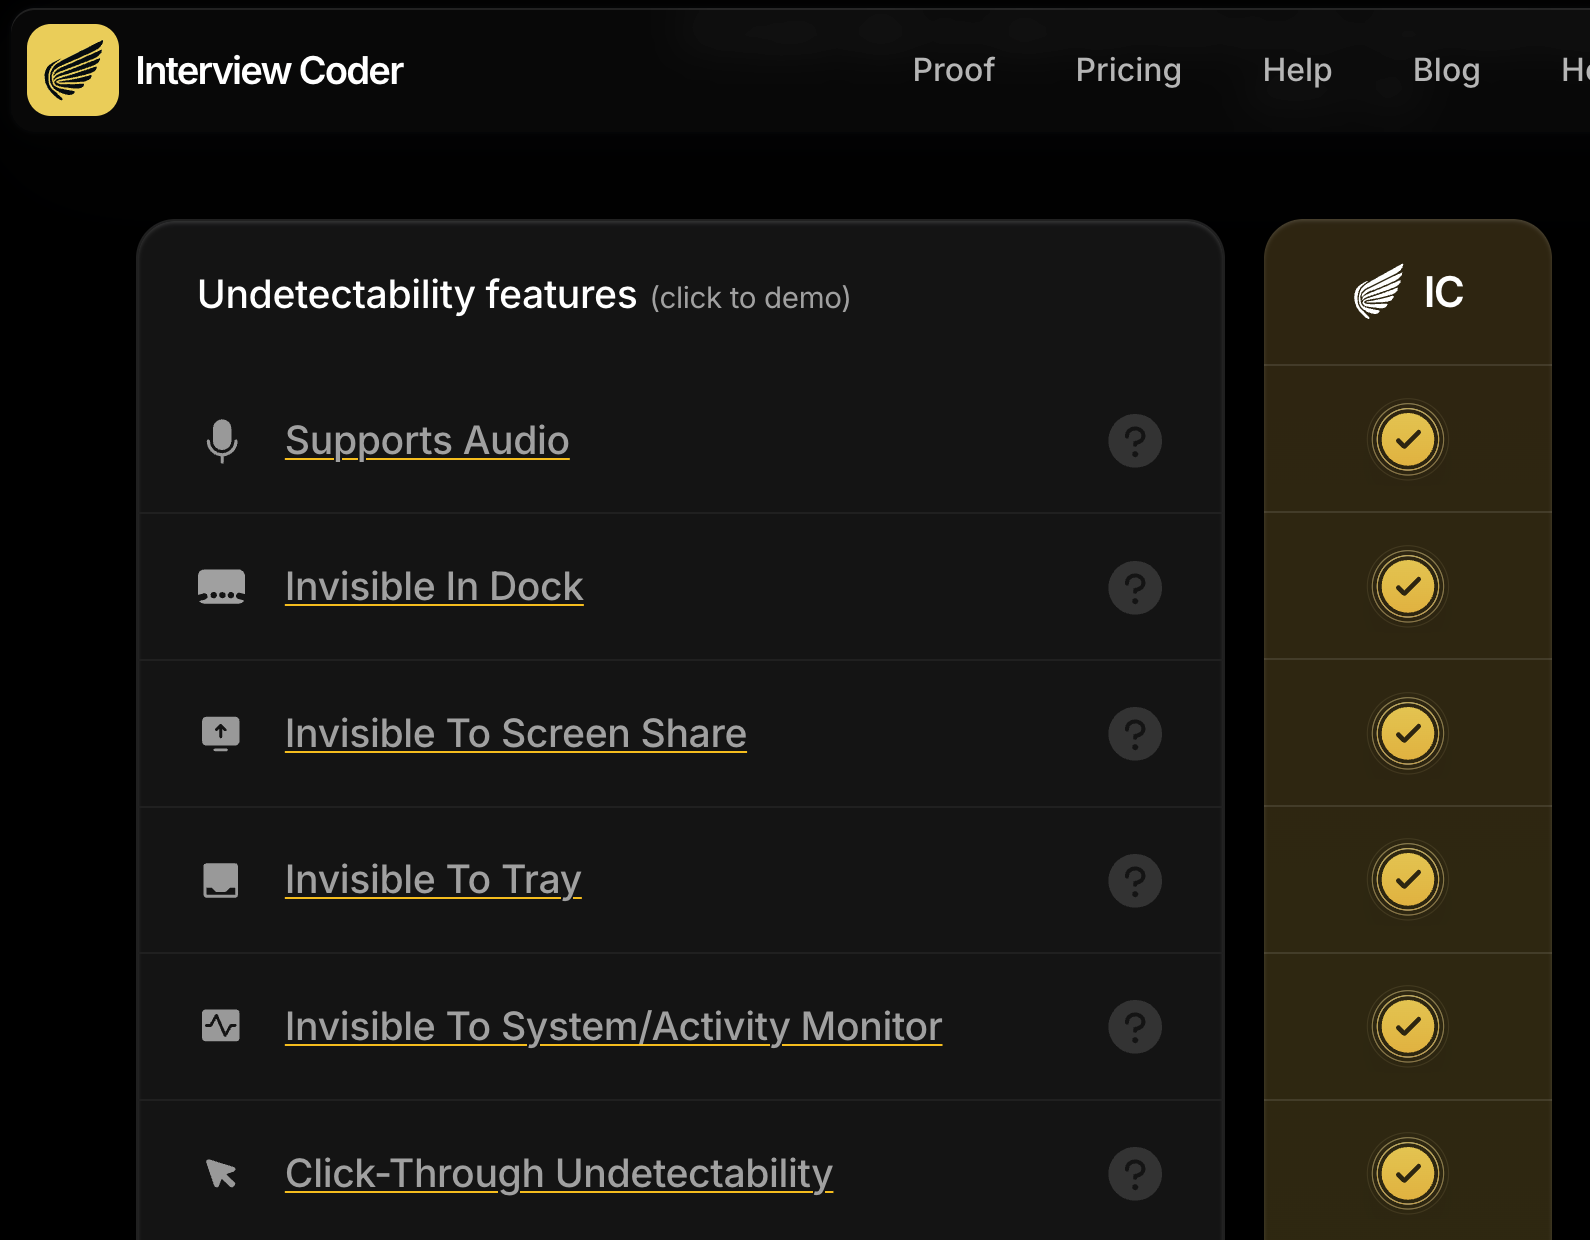
Task: Click the cursor icon beside Click-Through Undetectability
Action: point(221,1173)
